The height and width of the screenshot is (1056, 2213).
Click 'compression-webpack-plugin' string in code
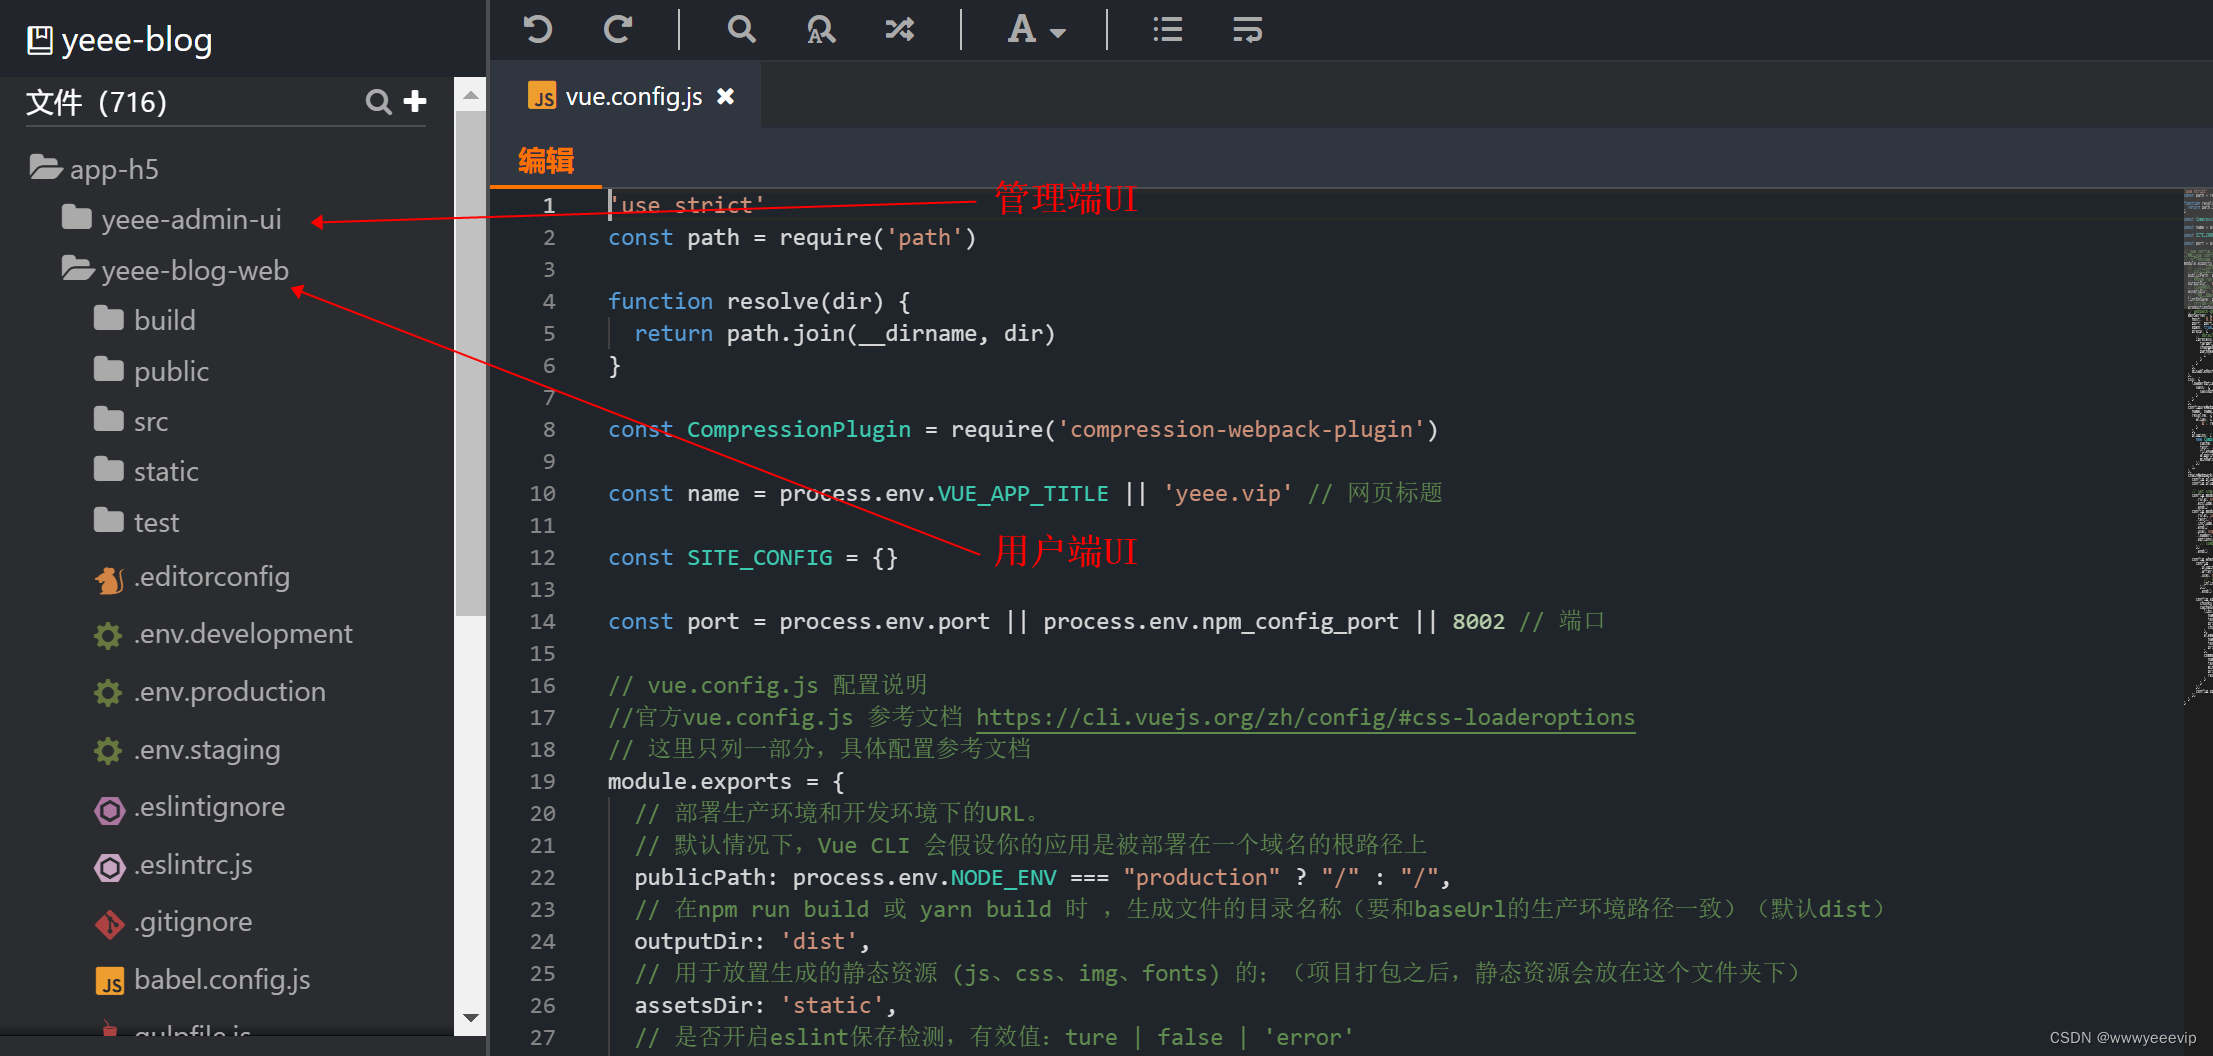[1241, 429]
